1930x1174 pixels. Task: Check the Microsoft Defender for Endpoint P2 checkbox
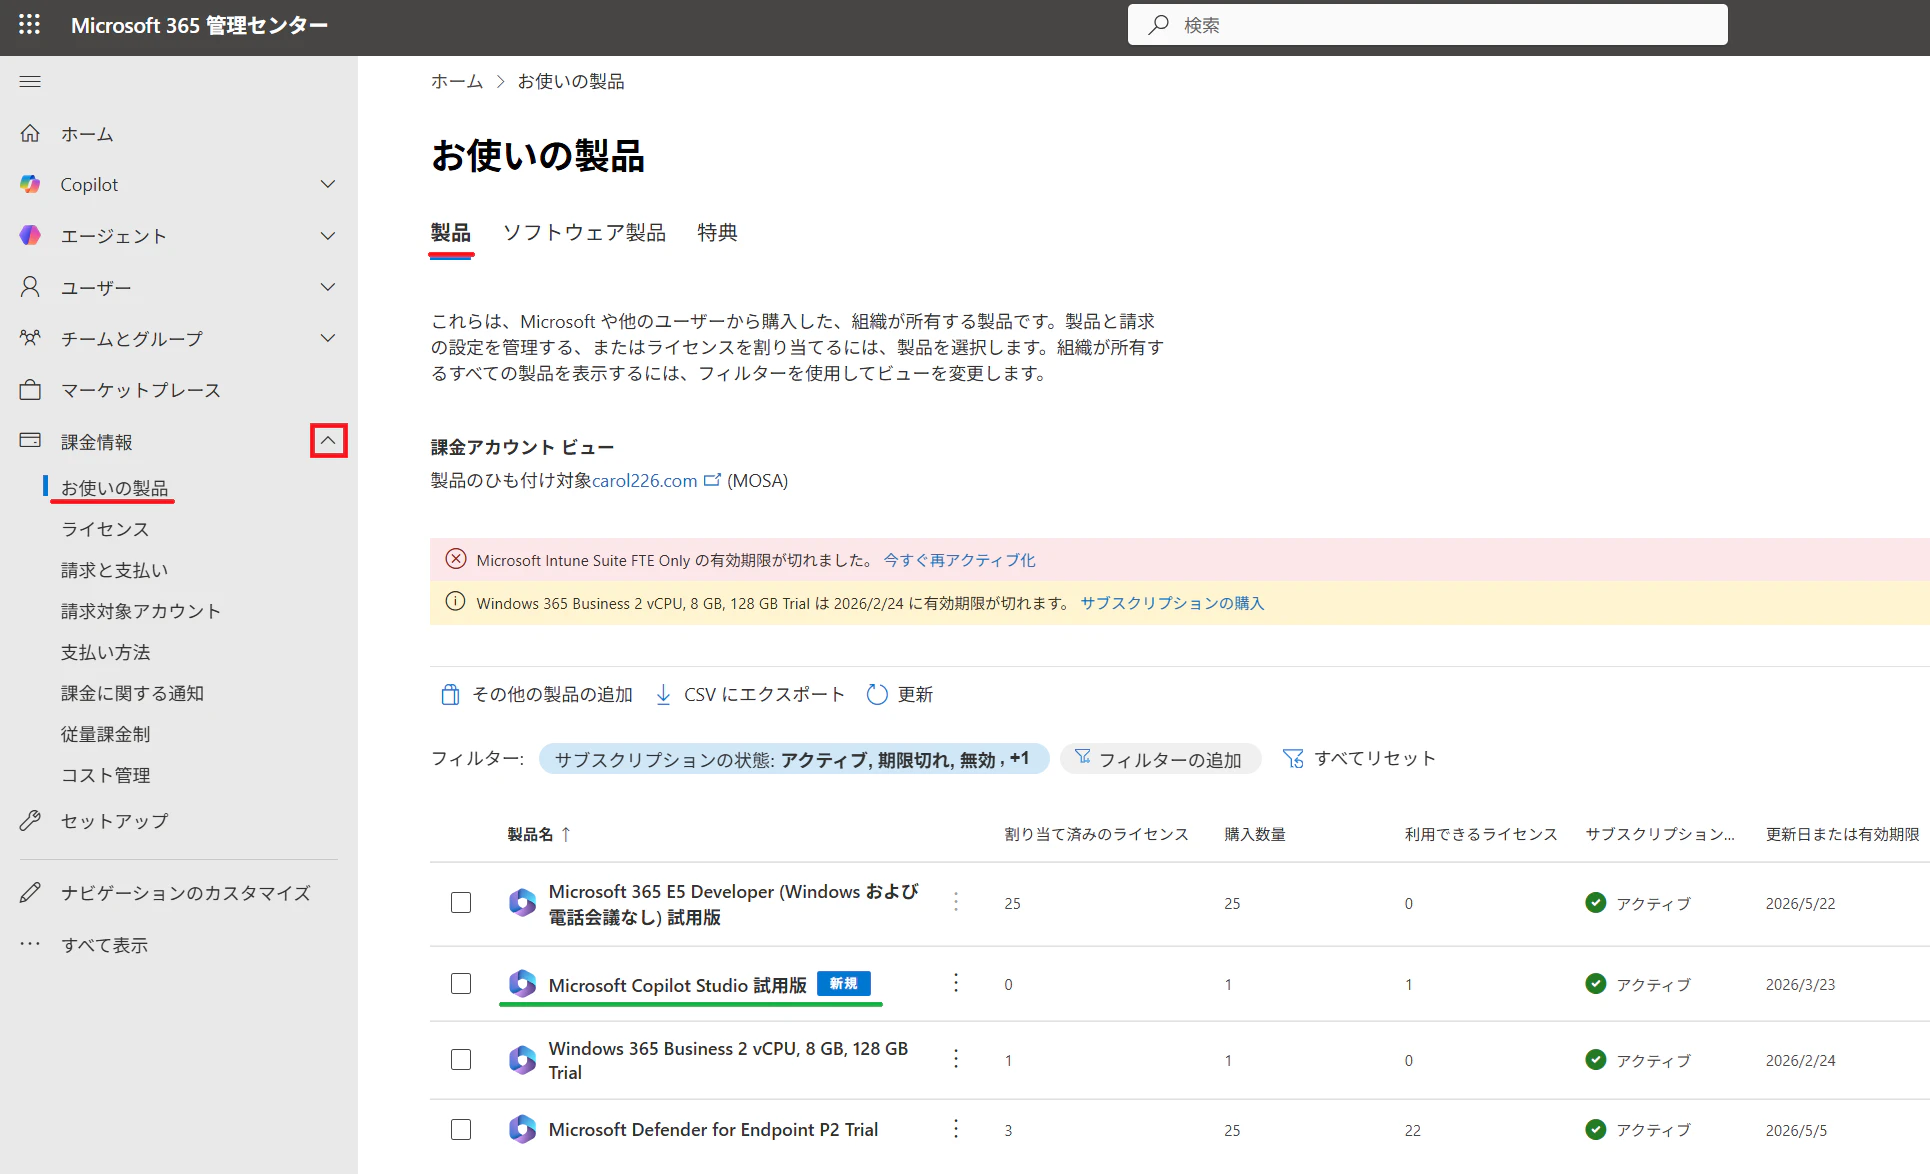tap(461, 1129)
